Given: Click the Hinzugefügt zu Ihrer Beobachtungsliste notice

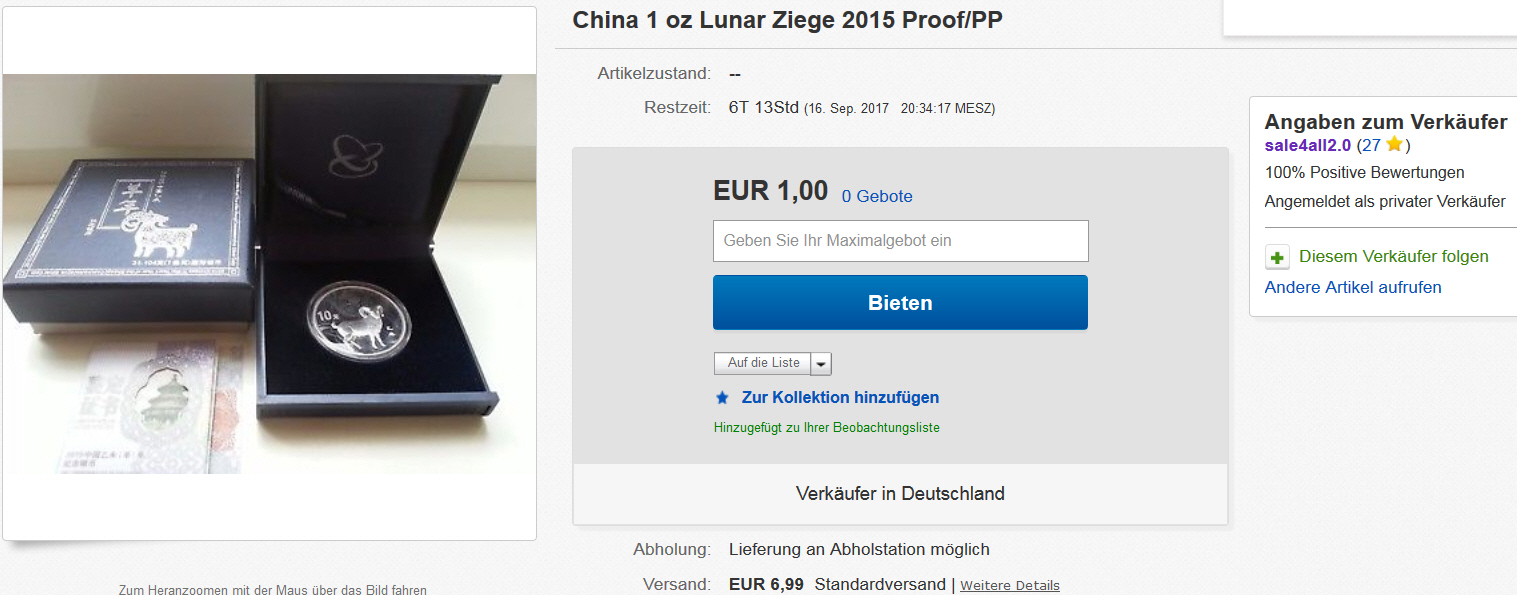Looking at the screenshot, I should click(x=827, y=427).
